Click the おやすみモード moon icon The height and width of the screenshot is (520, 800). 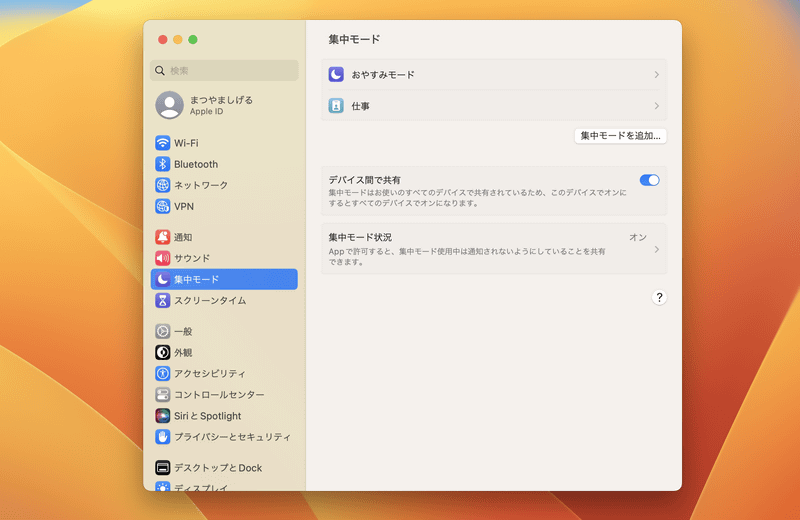(336, 75)
